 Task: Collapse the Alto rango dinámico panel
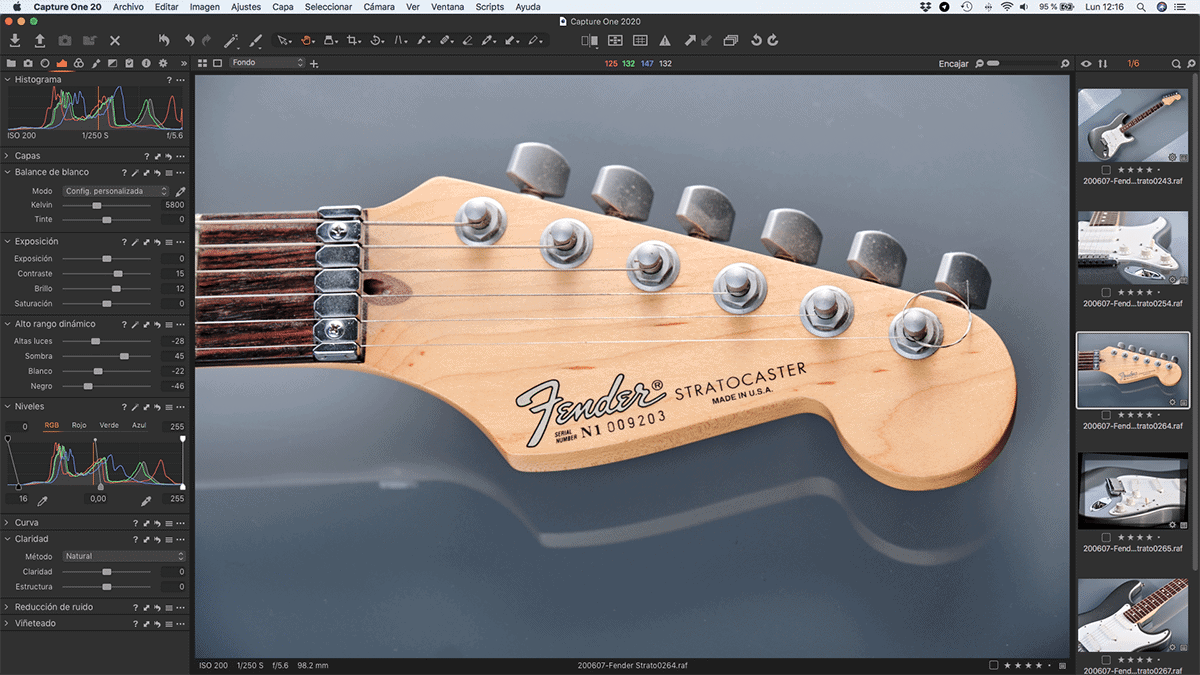[x=6, y=325]
